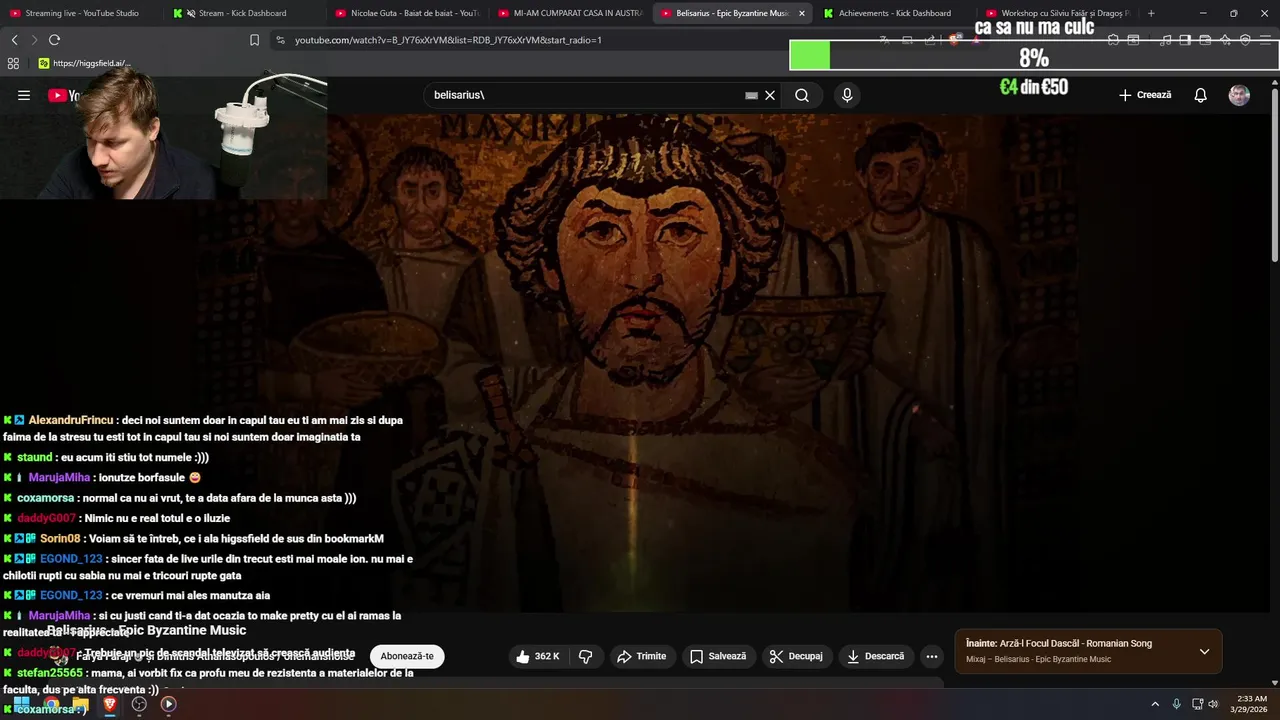Open taskbar microphone tray icon
1280x720 pixels.
point(1176,704)
